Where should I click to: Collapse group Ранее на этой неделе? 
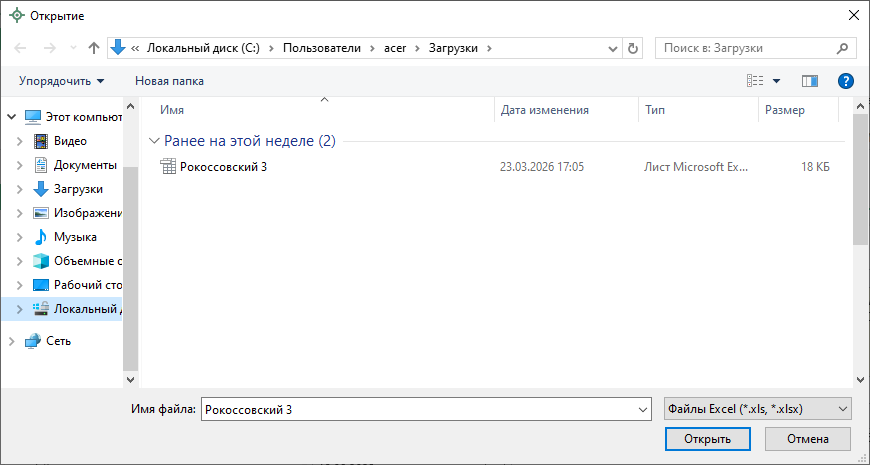pyautogui.click(x=153, y=141)
